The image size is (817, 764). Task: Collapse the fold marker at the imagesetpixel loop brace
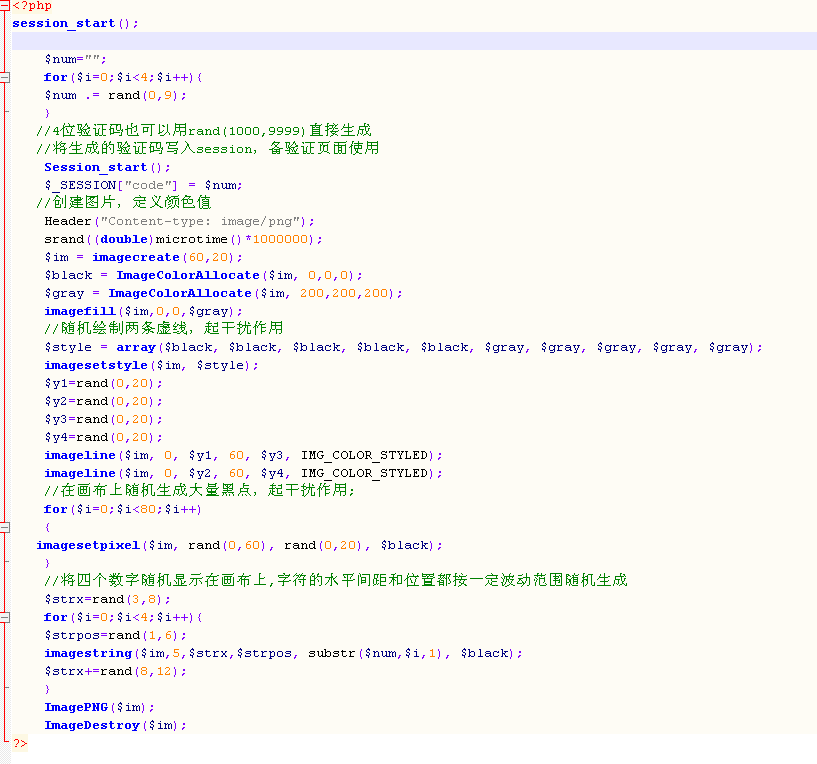point(5,527)
